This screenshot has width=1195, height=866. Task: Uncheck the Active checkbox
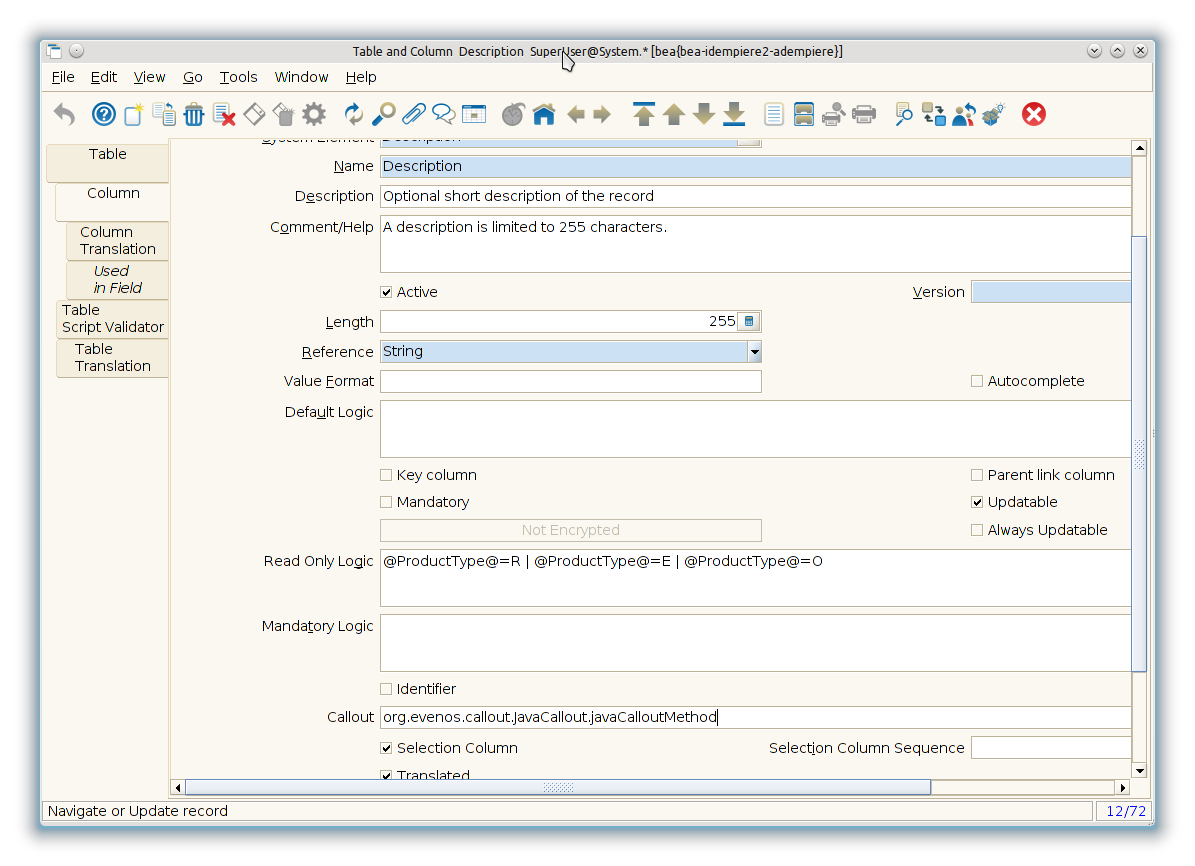click(x=386, y=293)
